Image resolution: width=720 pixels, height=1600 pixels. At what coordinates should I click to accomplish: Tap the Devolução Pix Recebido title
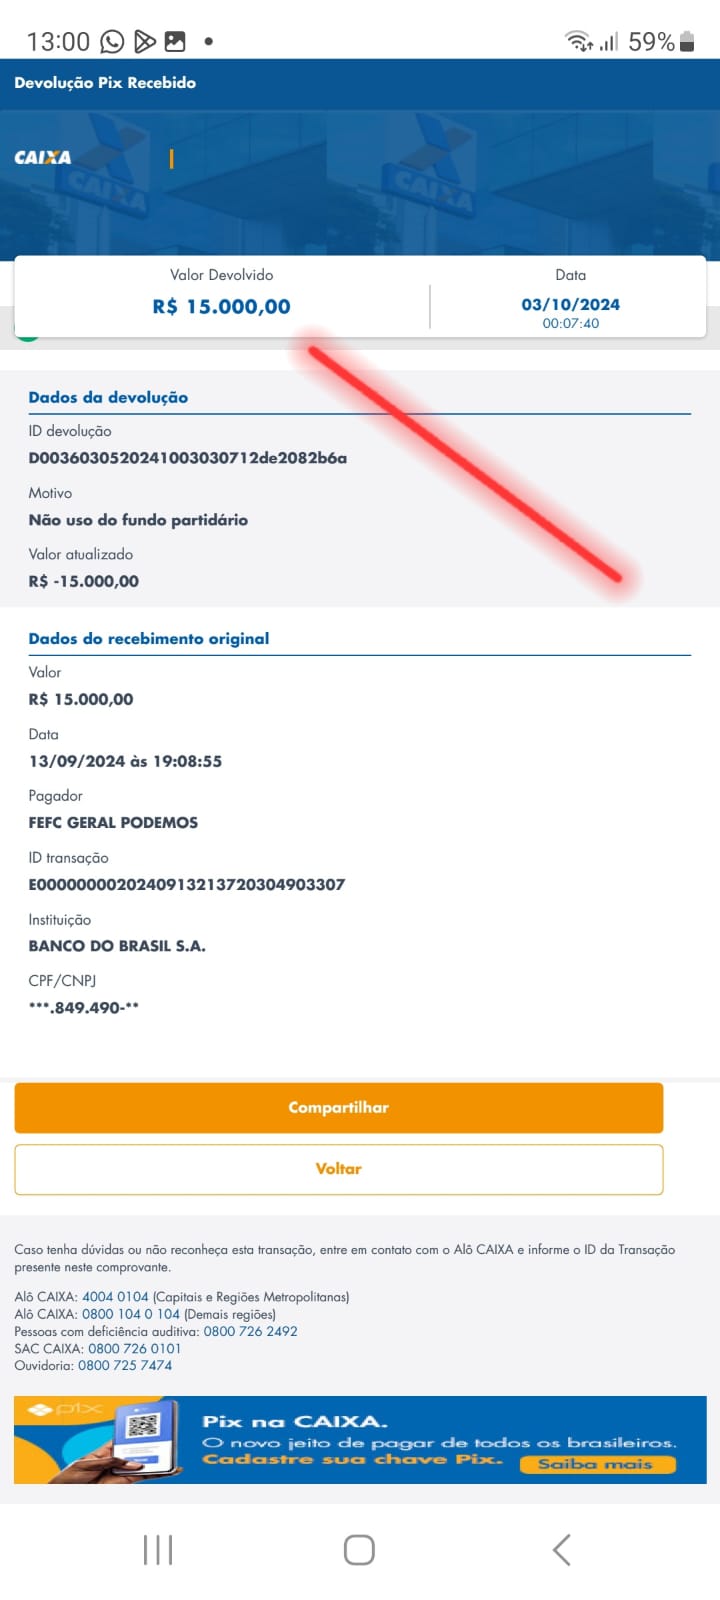105,83
